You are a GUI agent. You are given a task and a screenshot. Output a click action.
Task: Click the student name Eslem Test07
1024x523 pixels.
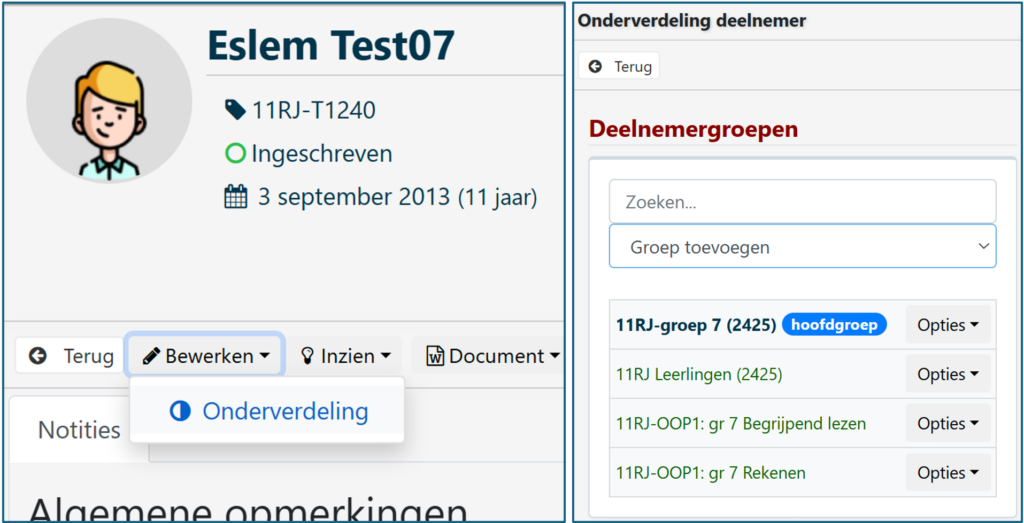331,46
